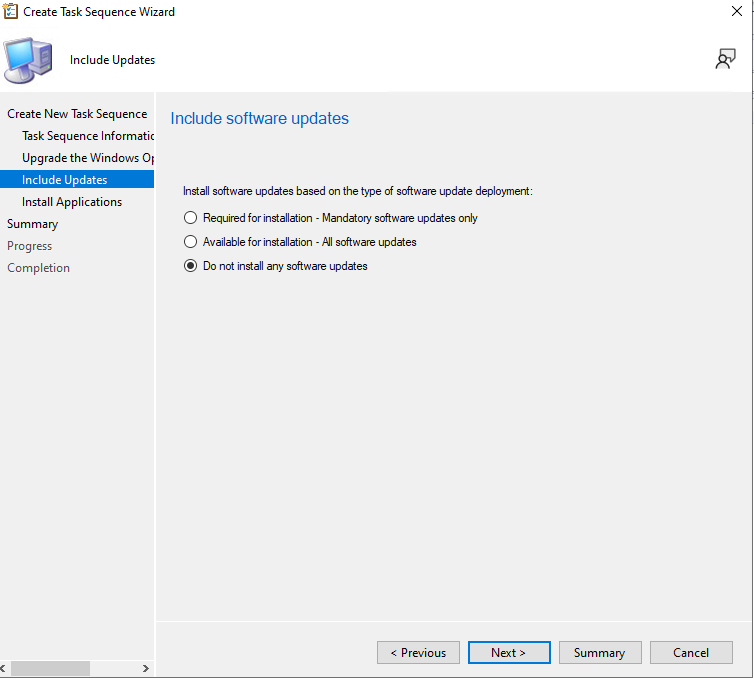754x680 pixels.
Task: Cancel the wizard
Action: coord(690,653)
